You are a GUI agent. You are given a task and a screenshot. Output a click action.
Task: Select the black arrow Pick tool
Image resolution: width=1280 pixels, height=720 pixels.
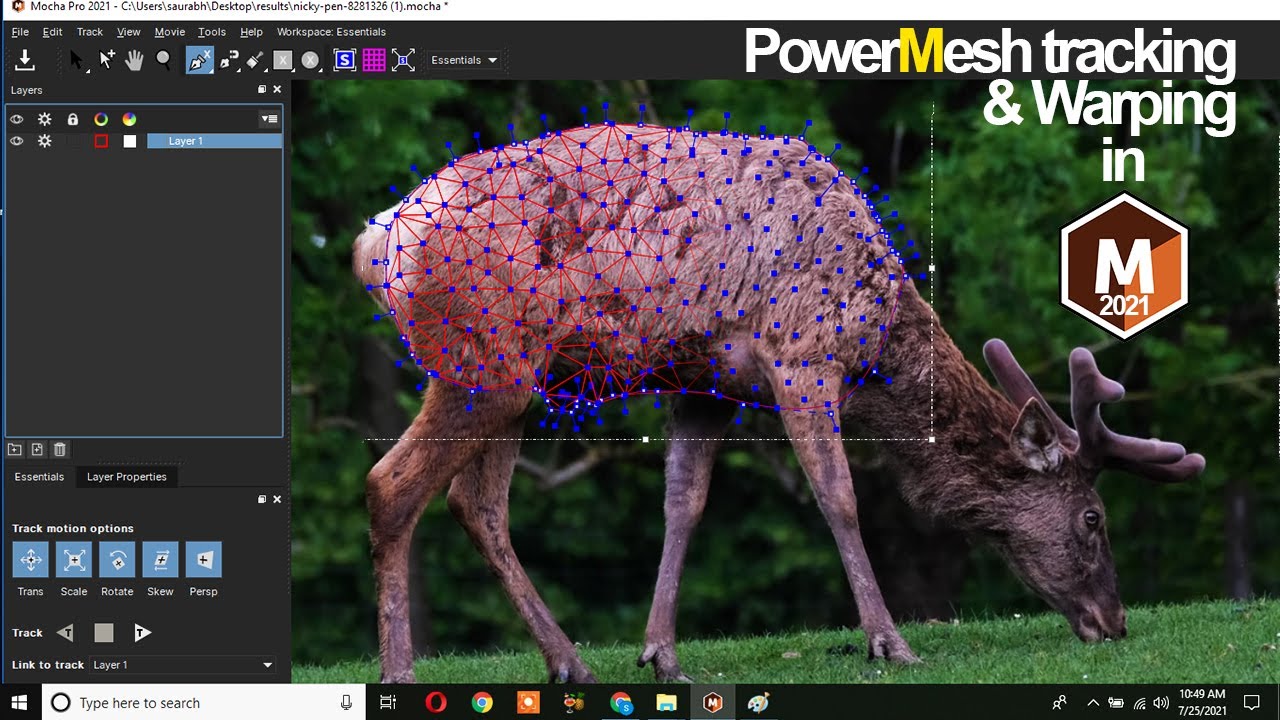pos(77,60)
